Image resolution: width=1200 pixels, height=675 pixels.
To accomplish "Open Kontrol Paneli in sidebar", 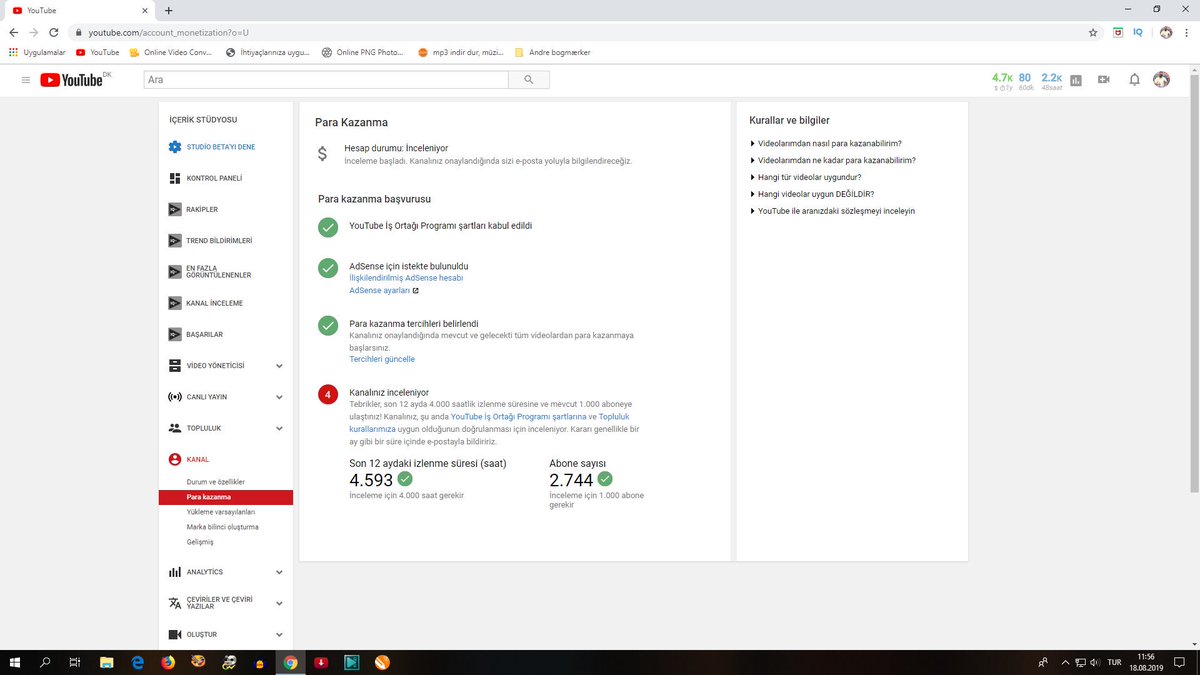I will pyautogui.click(x=206, y=178).
